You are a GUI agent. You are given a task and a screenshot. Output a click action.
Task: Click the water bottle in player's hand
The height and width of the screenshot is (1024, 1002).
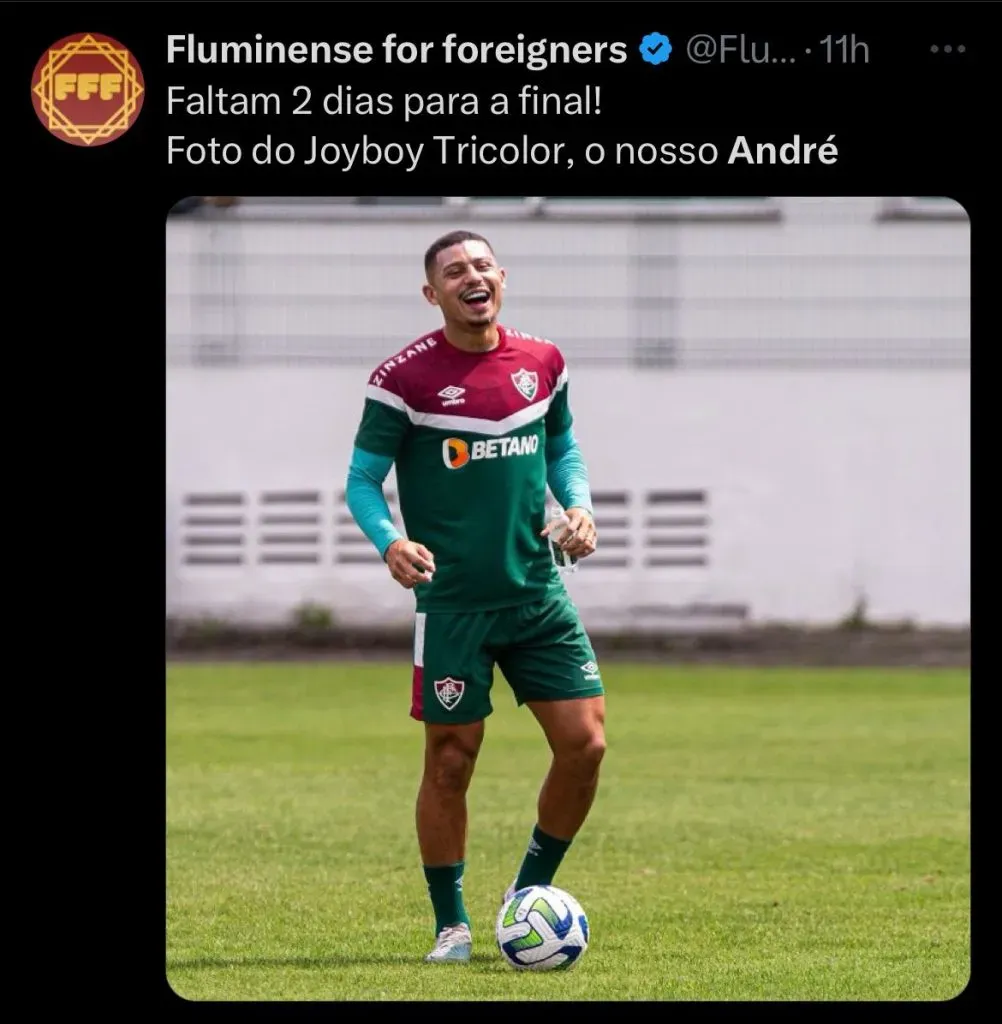point(560,537)
